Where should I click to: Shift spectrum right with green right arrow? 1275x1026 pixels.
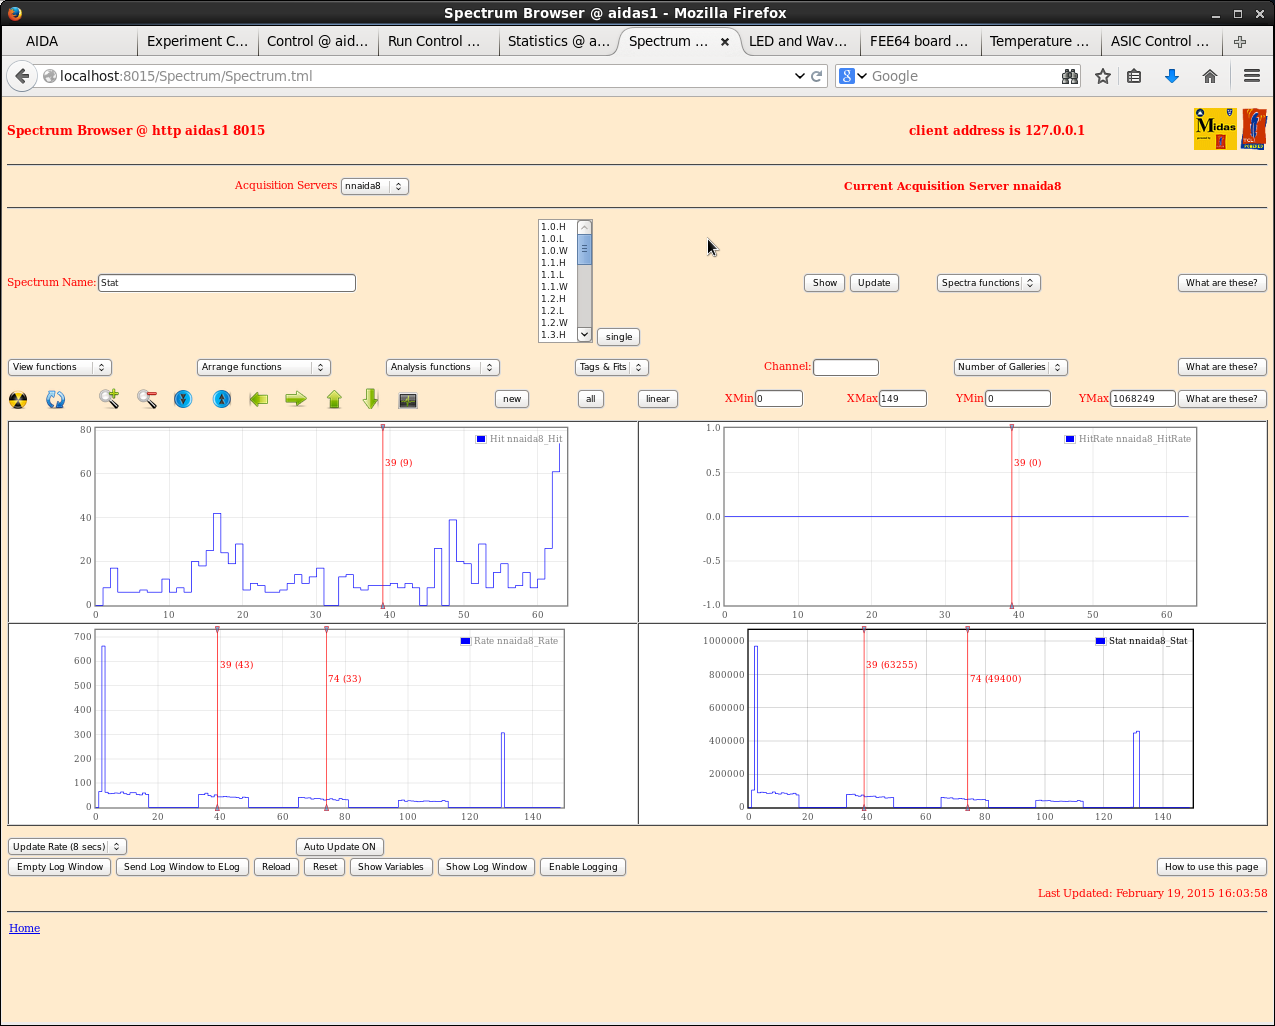[296, 399]
